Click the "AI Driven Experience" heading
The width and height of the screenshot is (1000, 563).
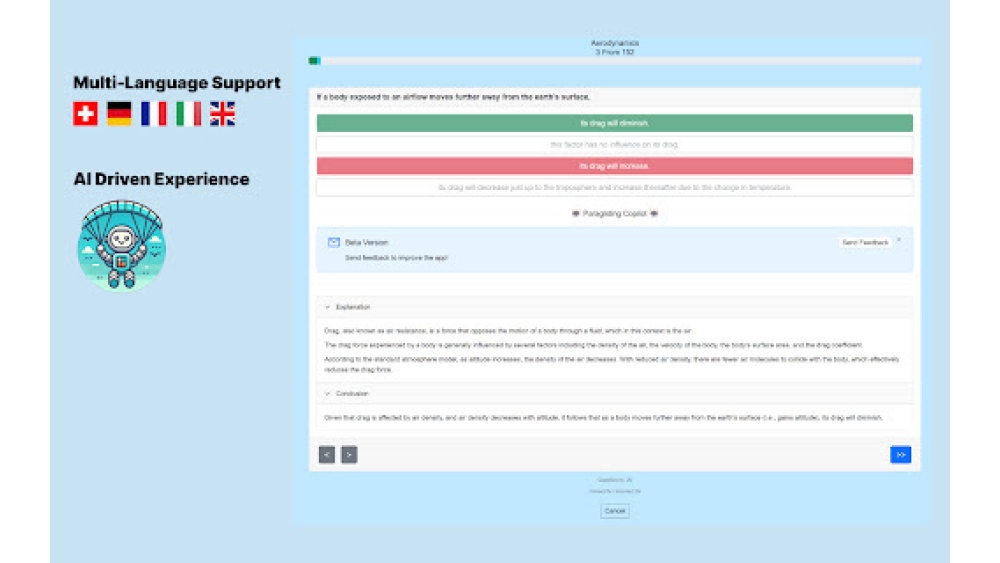click(161, 179)
